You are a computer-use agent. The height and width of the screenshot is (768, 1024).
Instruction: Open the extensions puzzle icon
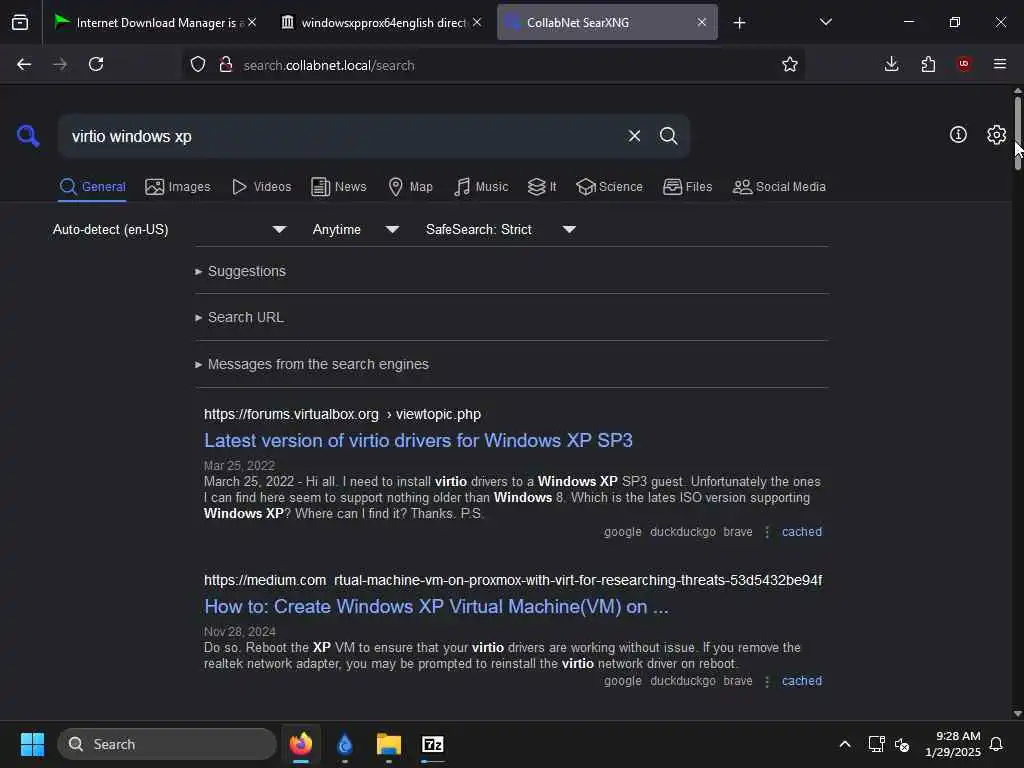(x=928, y=64)
